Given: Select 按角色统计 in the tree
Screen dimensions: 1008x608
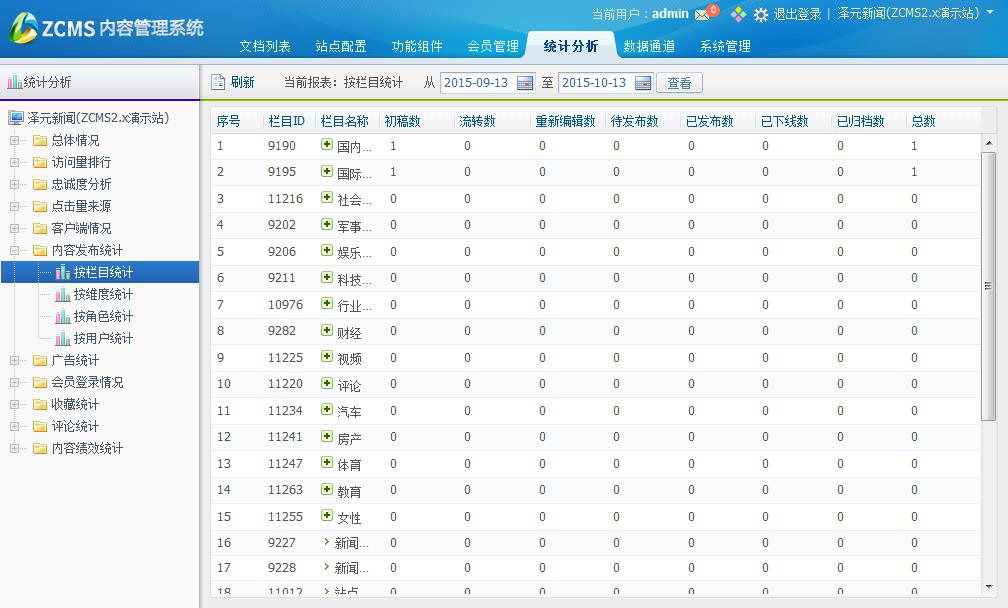Looking at the screenshot, I should tap(102, 317).
